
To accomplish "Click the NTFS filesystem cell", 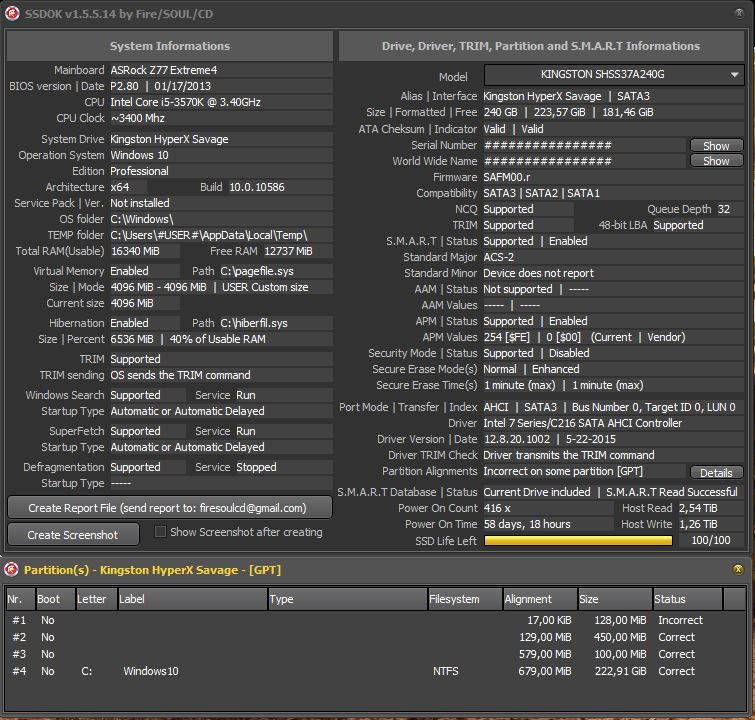I will point(445,671).
